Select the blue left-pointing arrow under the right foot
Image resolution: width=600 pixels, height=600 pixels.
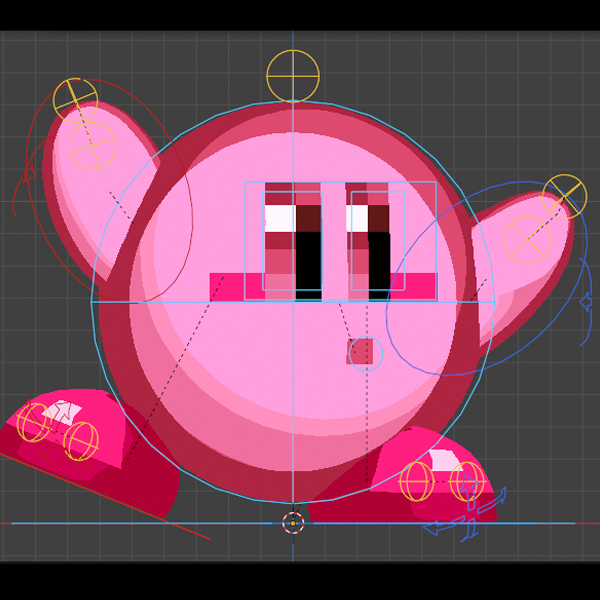coord(445,526)
